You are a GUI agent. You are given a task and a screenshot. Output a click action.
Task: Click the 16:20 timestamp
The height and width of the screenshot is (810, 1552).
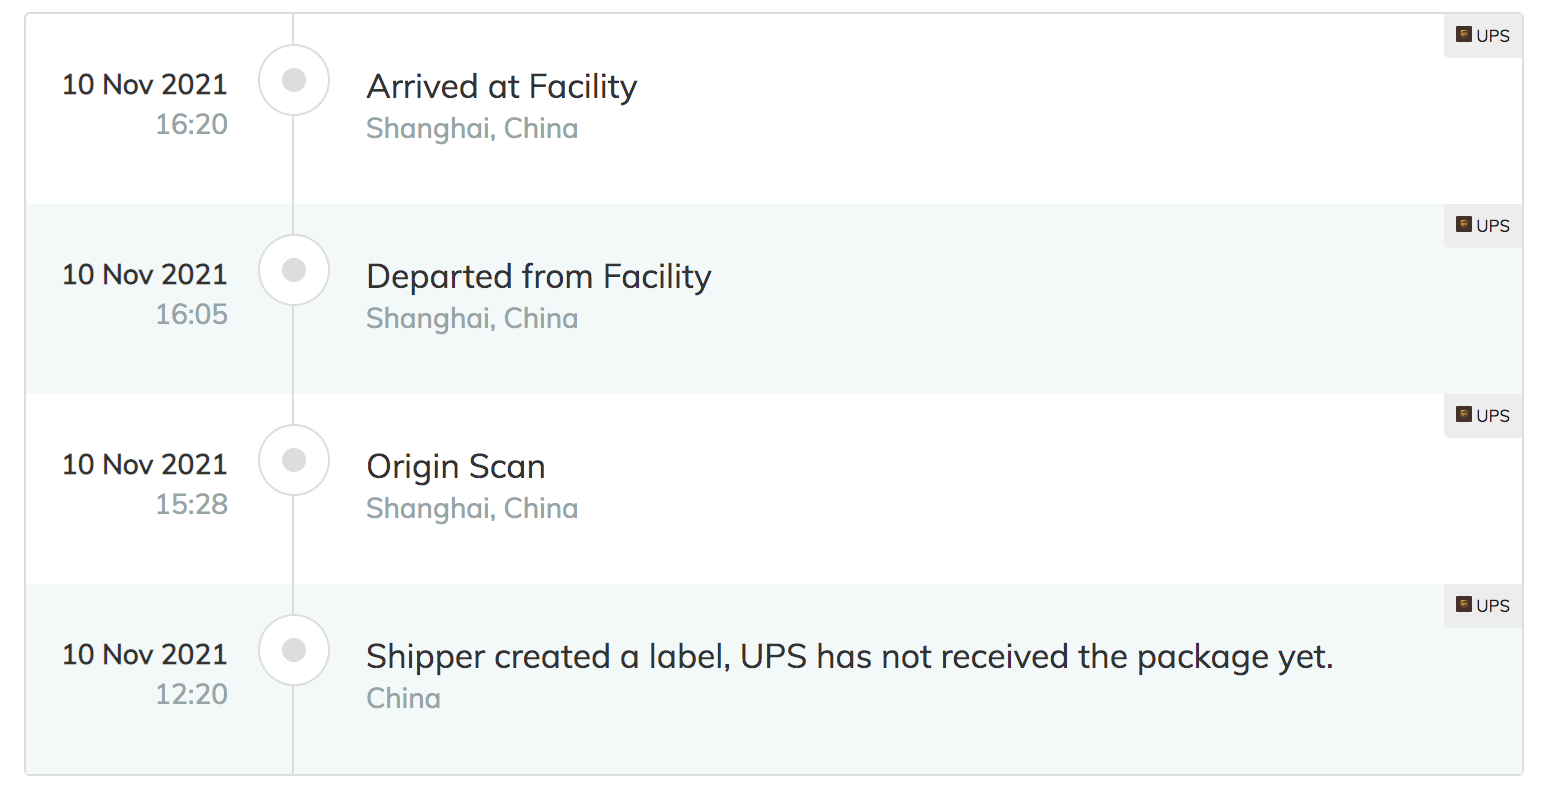192,125
